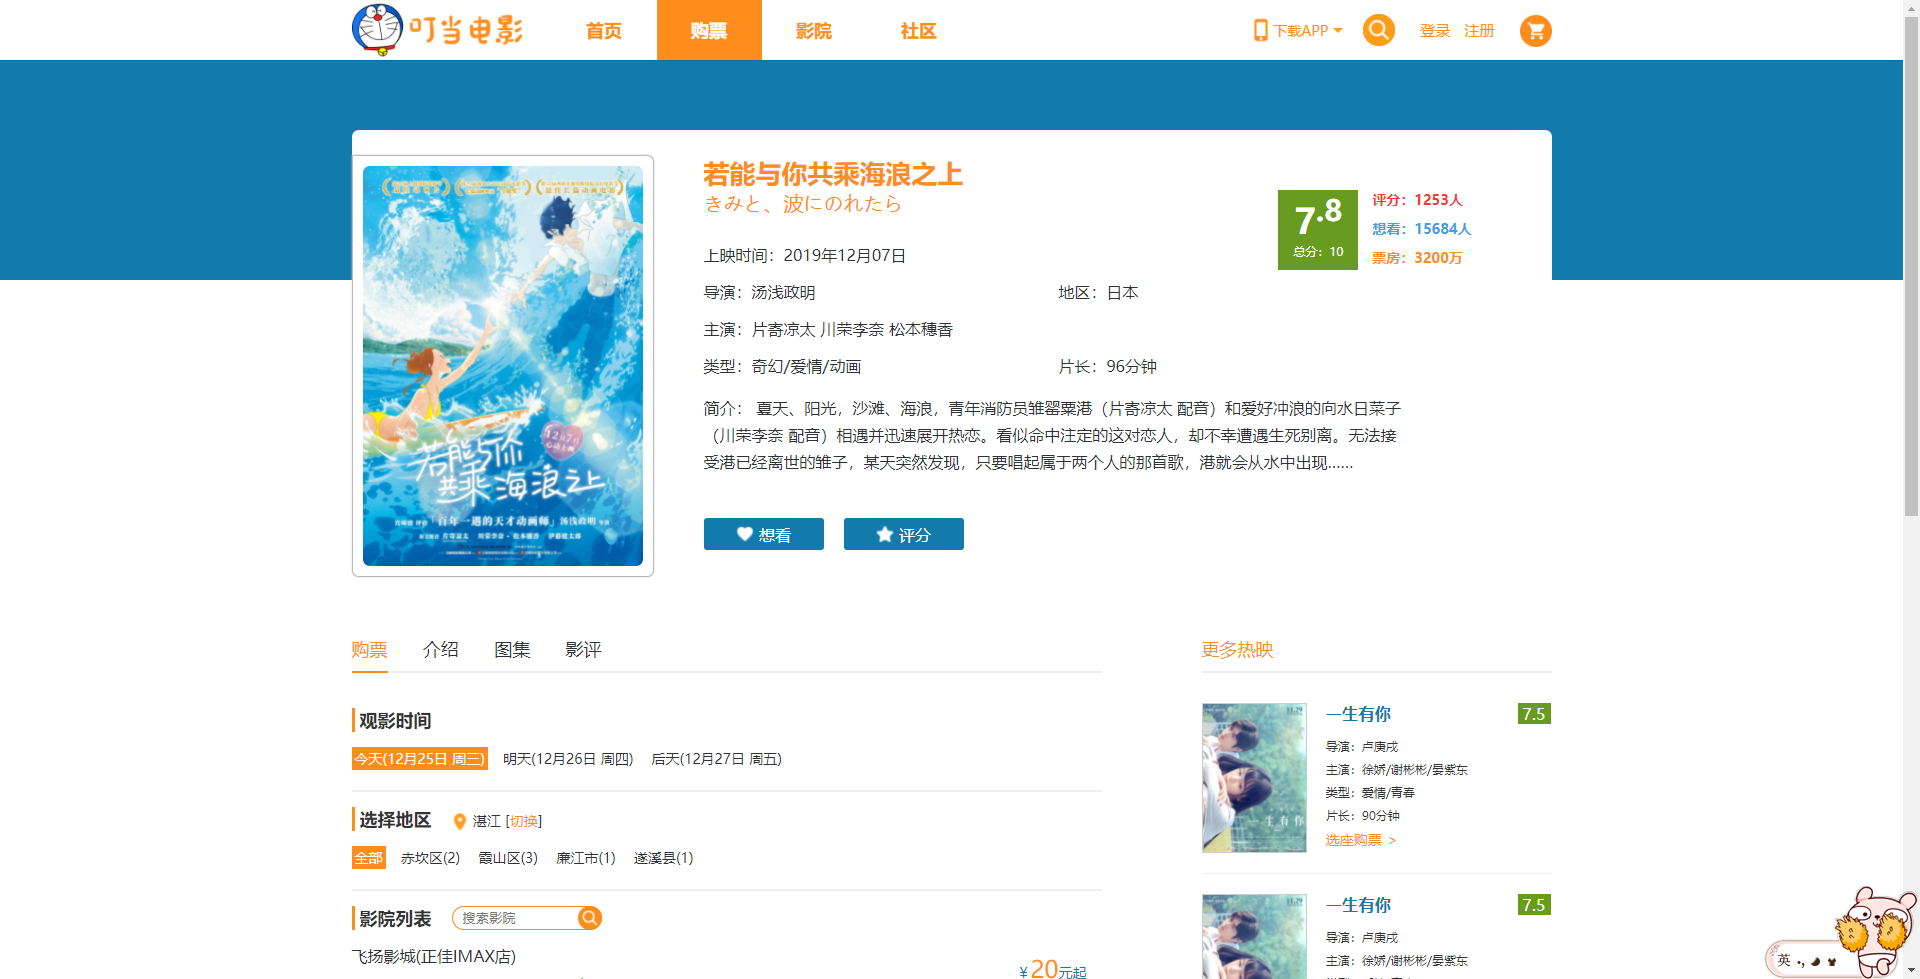The width and height of the screenshot is (1920, 979).
Task: Click the phone icon beside 下载APP
Action: [x=1260, y=30]
